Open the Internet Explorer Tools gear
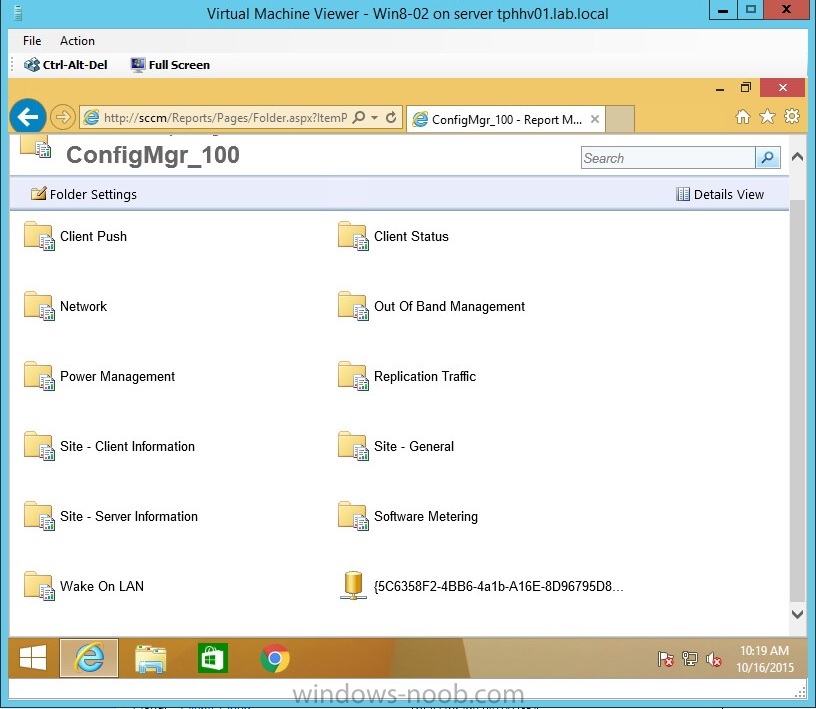This screenshot has height=709, width=816. [792, 116]
